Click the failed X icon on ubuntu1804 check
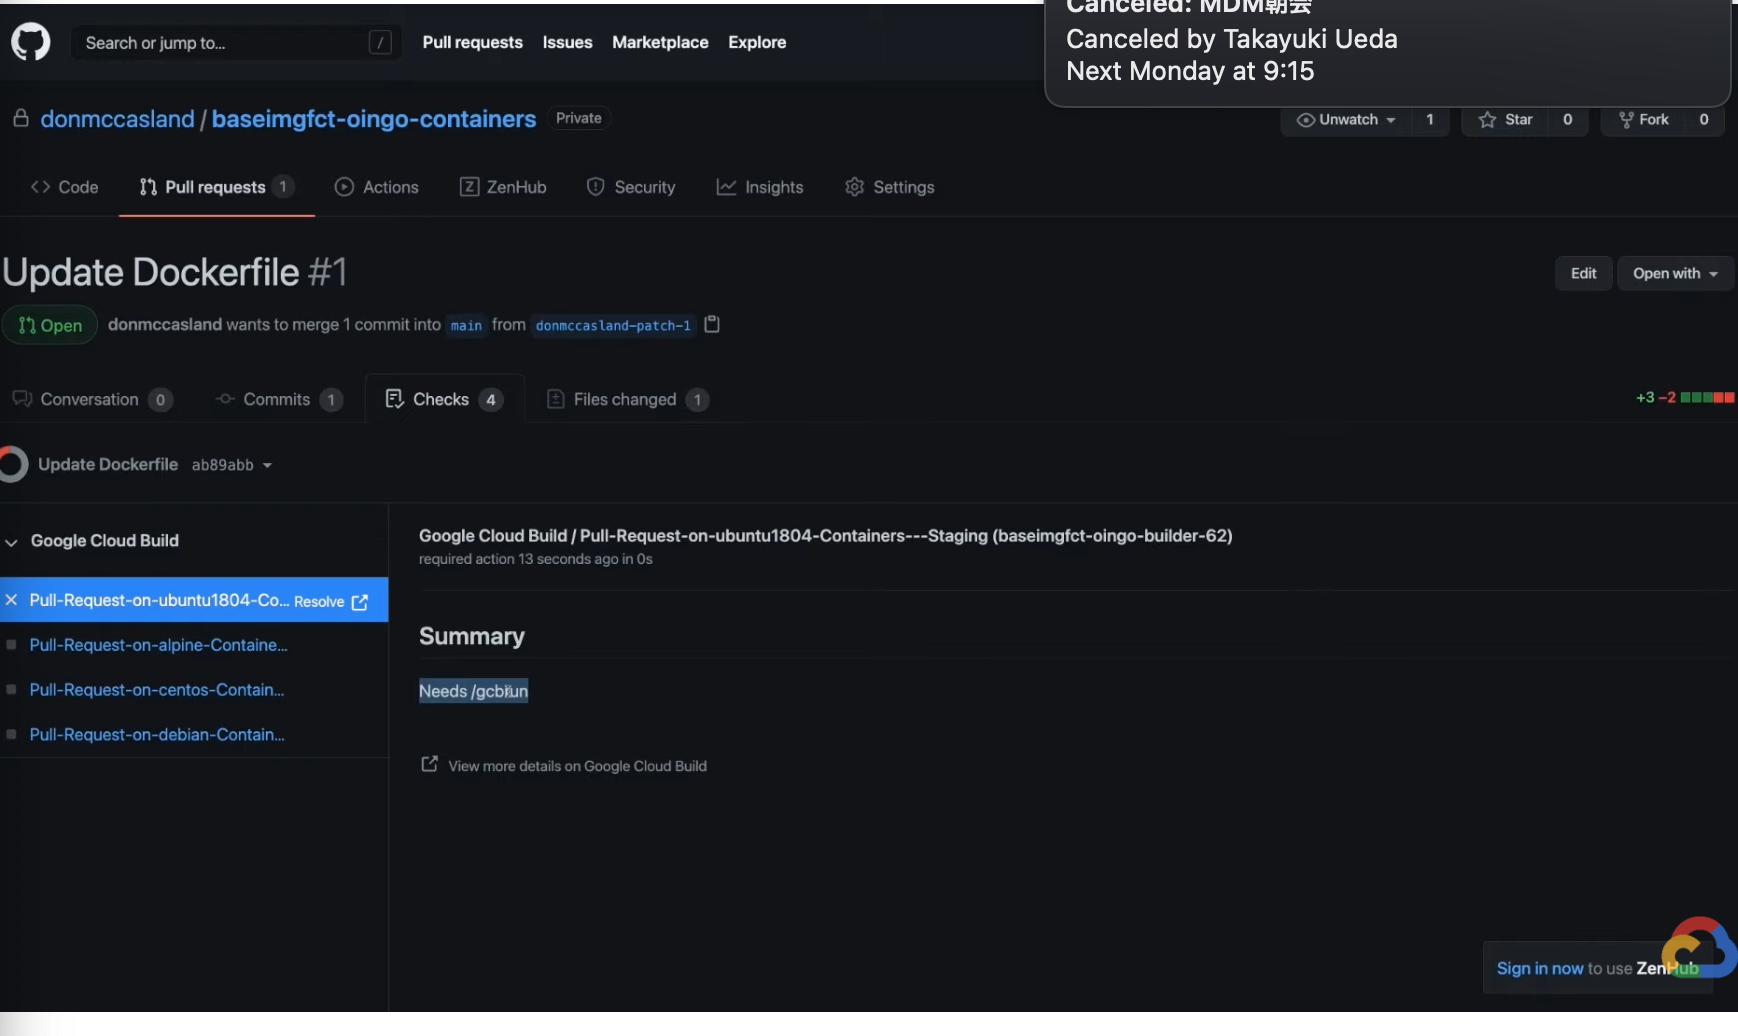1738x1036 pixels. [x=11, y=600]
